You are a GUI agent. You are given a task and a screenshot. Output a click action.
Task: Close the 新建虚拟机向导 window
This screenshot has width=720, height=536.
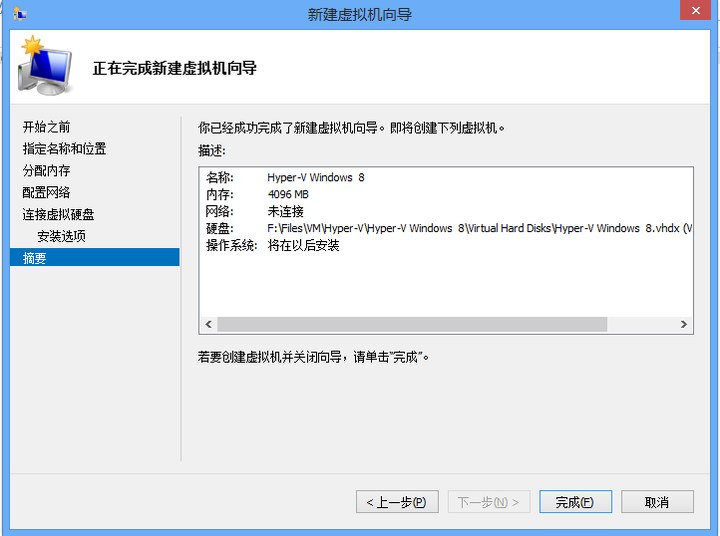(x=695, y=10)
